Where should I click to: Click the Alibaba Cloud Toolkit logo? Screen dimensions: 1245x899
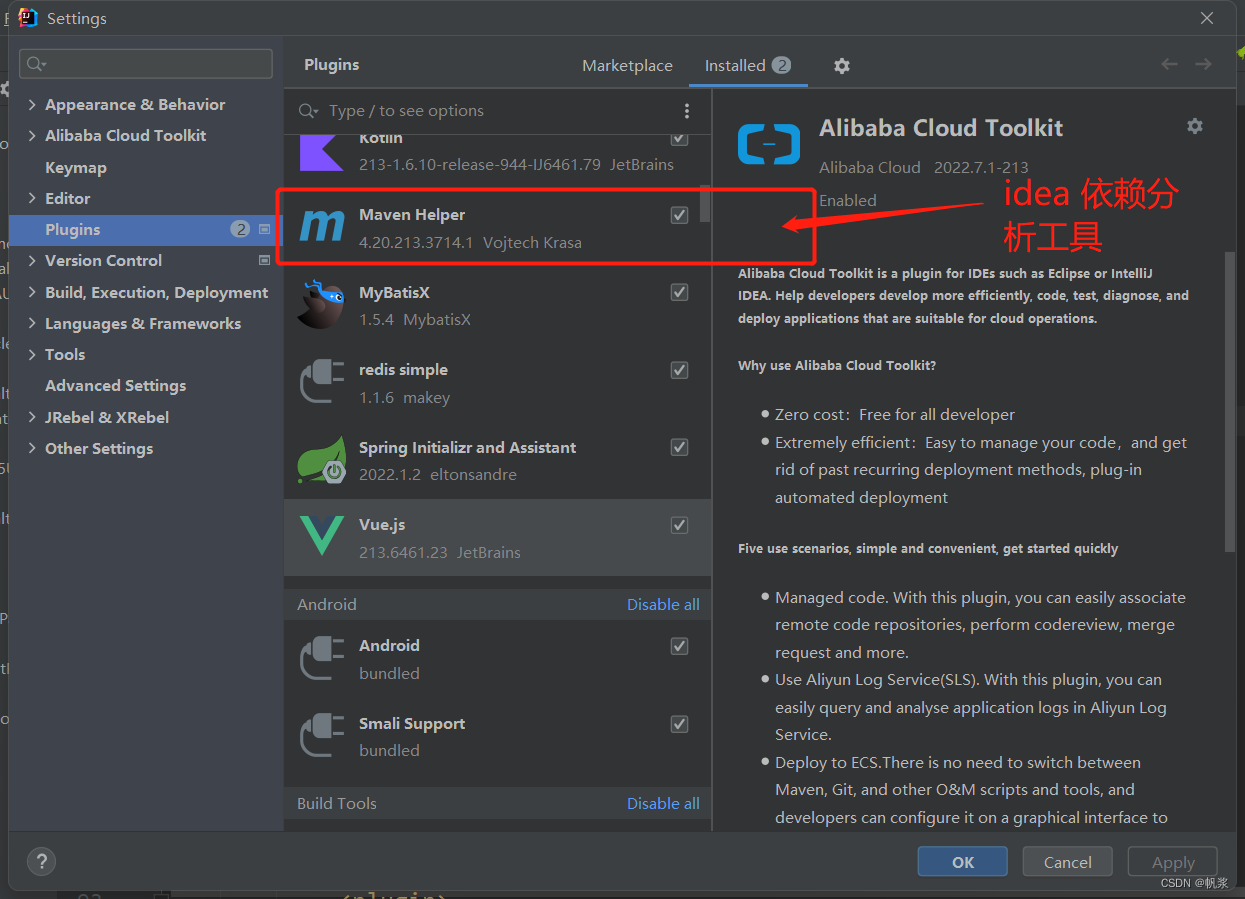[x=769, y=144]
